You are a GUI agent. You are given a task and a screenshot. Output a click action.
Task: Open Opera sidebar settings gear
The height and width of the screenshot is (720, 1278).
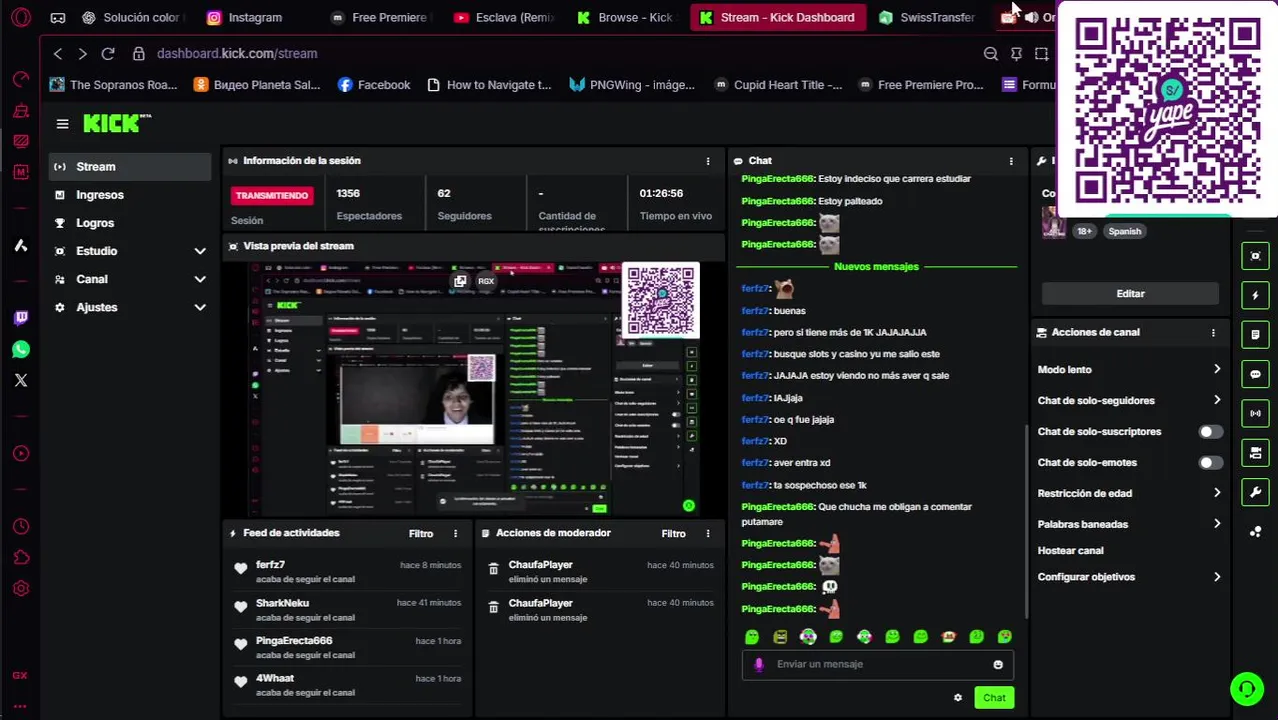point(21,589)
